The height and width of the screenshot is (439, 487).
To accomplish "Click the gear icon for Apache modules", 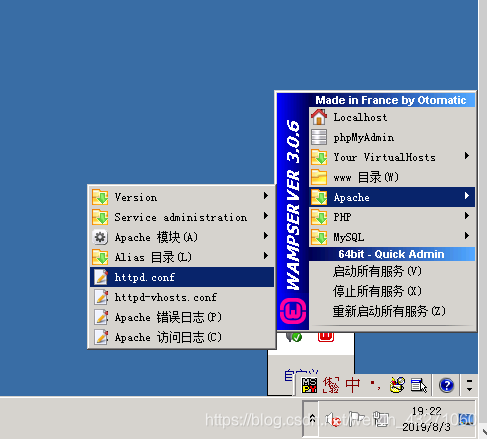I will 100,237.
